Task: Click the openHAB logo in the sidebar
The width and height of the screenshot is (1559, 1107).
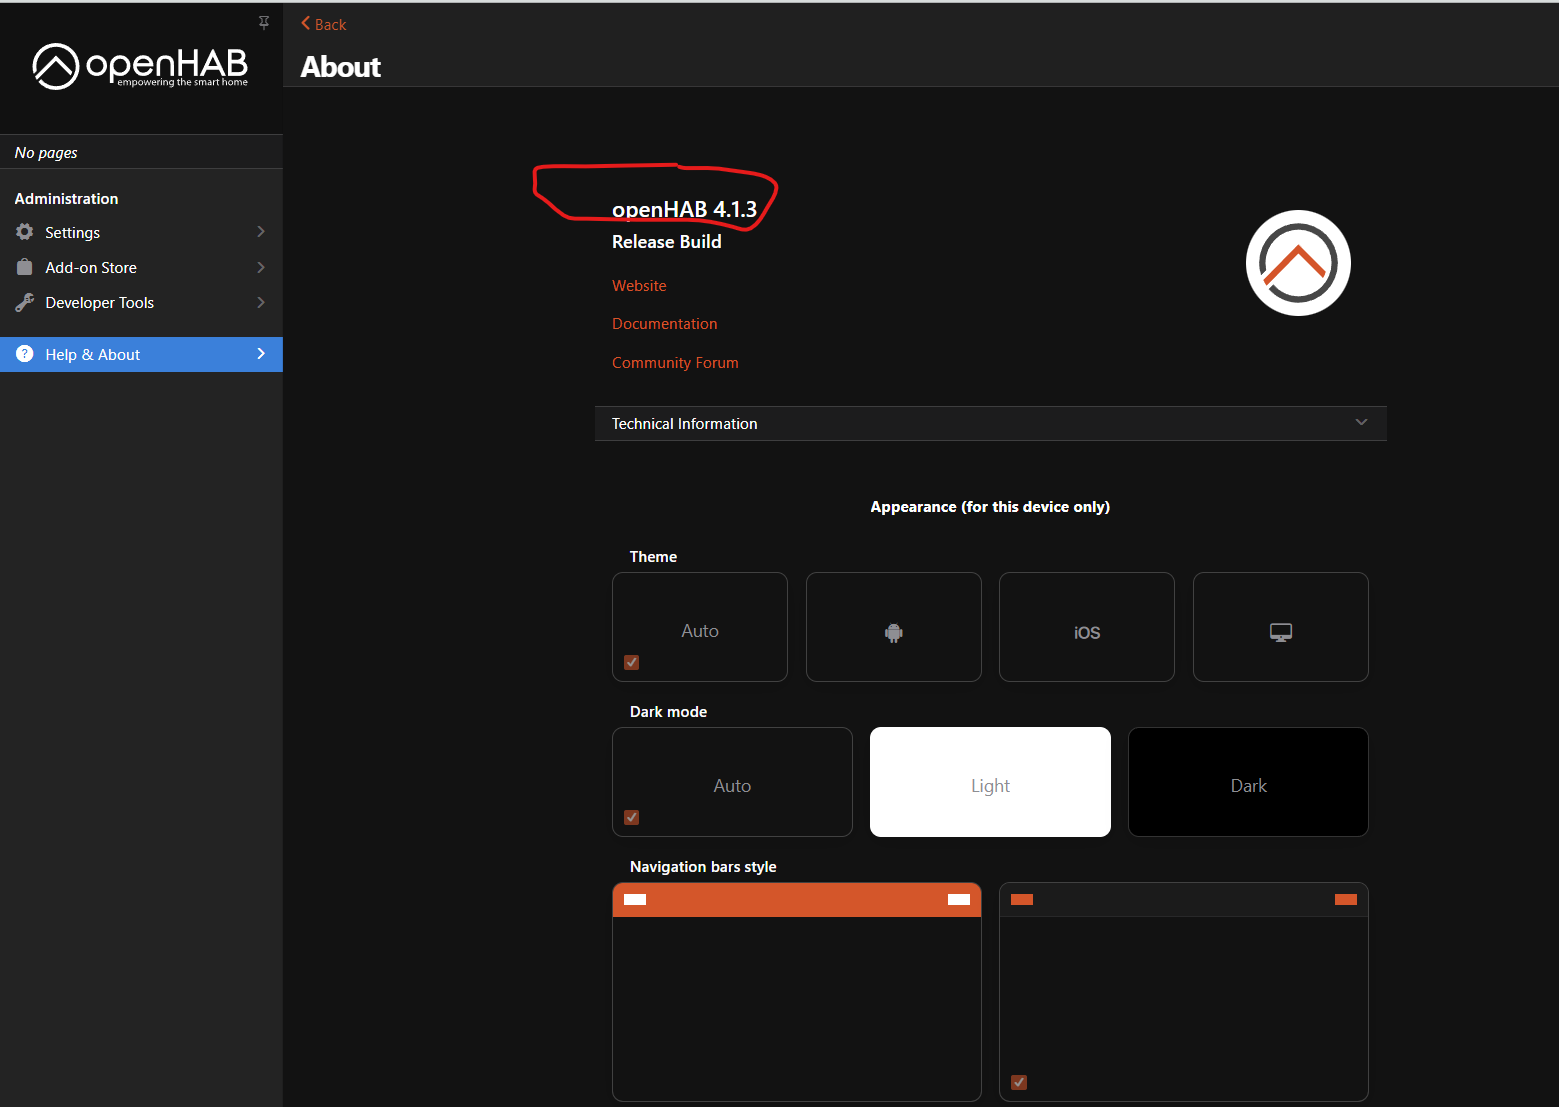Action: coord(140,66)
